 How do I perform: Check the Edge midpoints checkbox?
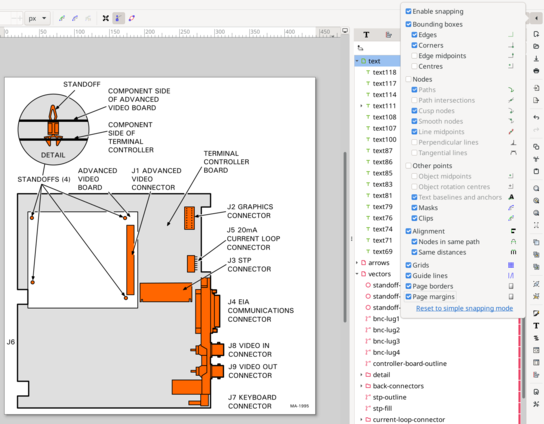click(414, 56)
